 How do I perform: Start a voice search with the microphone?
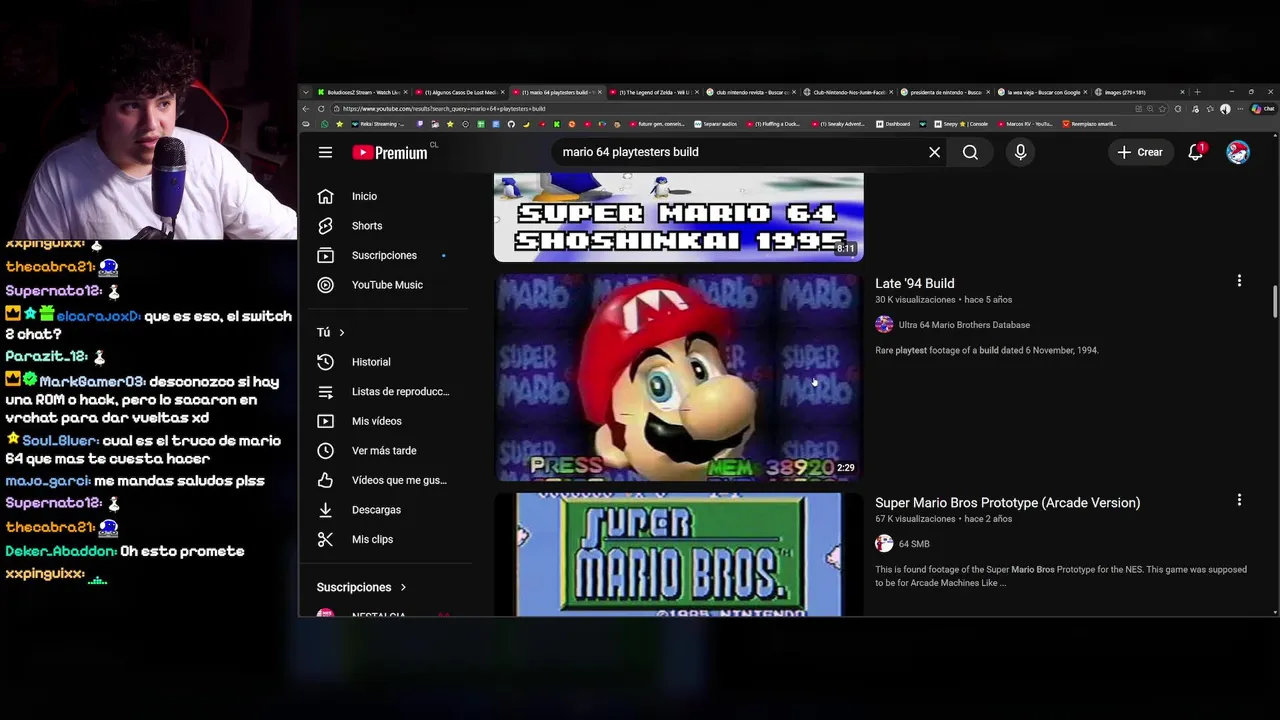(1020, 152)
